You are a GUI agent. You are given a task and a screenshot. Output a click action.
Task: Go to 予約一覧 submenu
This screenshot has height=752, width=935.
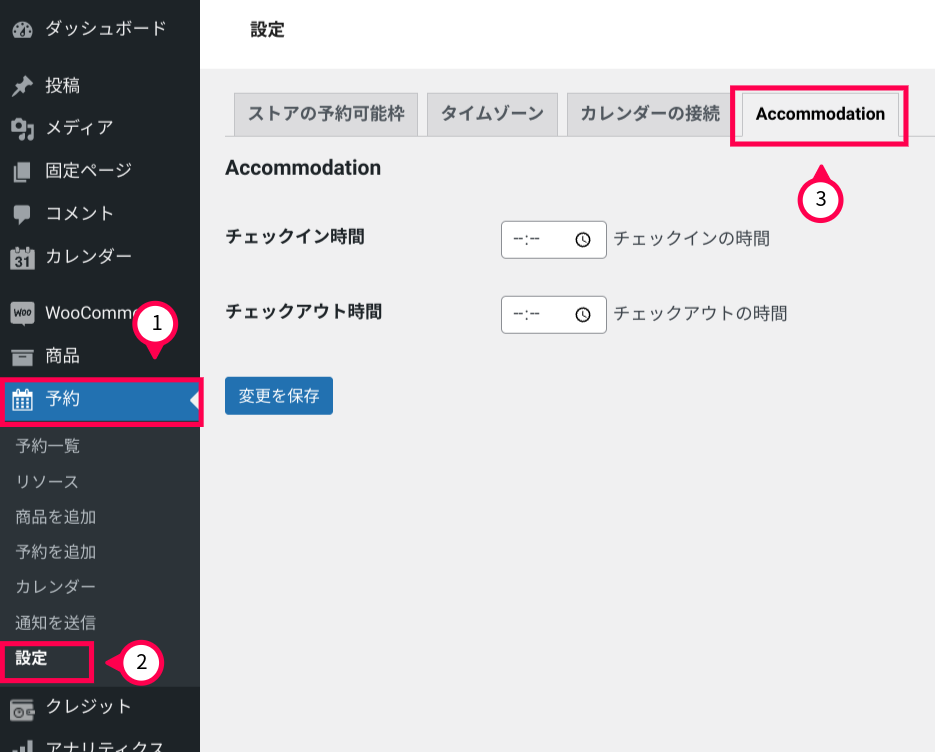(48, 445)
